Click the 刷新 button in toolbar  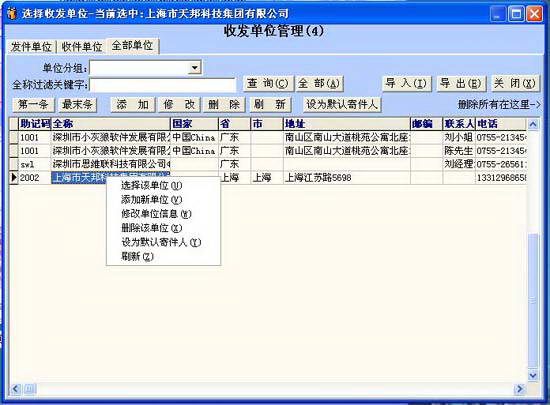[270, 104]
